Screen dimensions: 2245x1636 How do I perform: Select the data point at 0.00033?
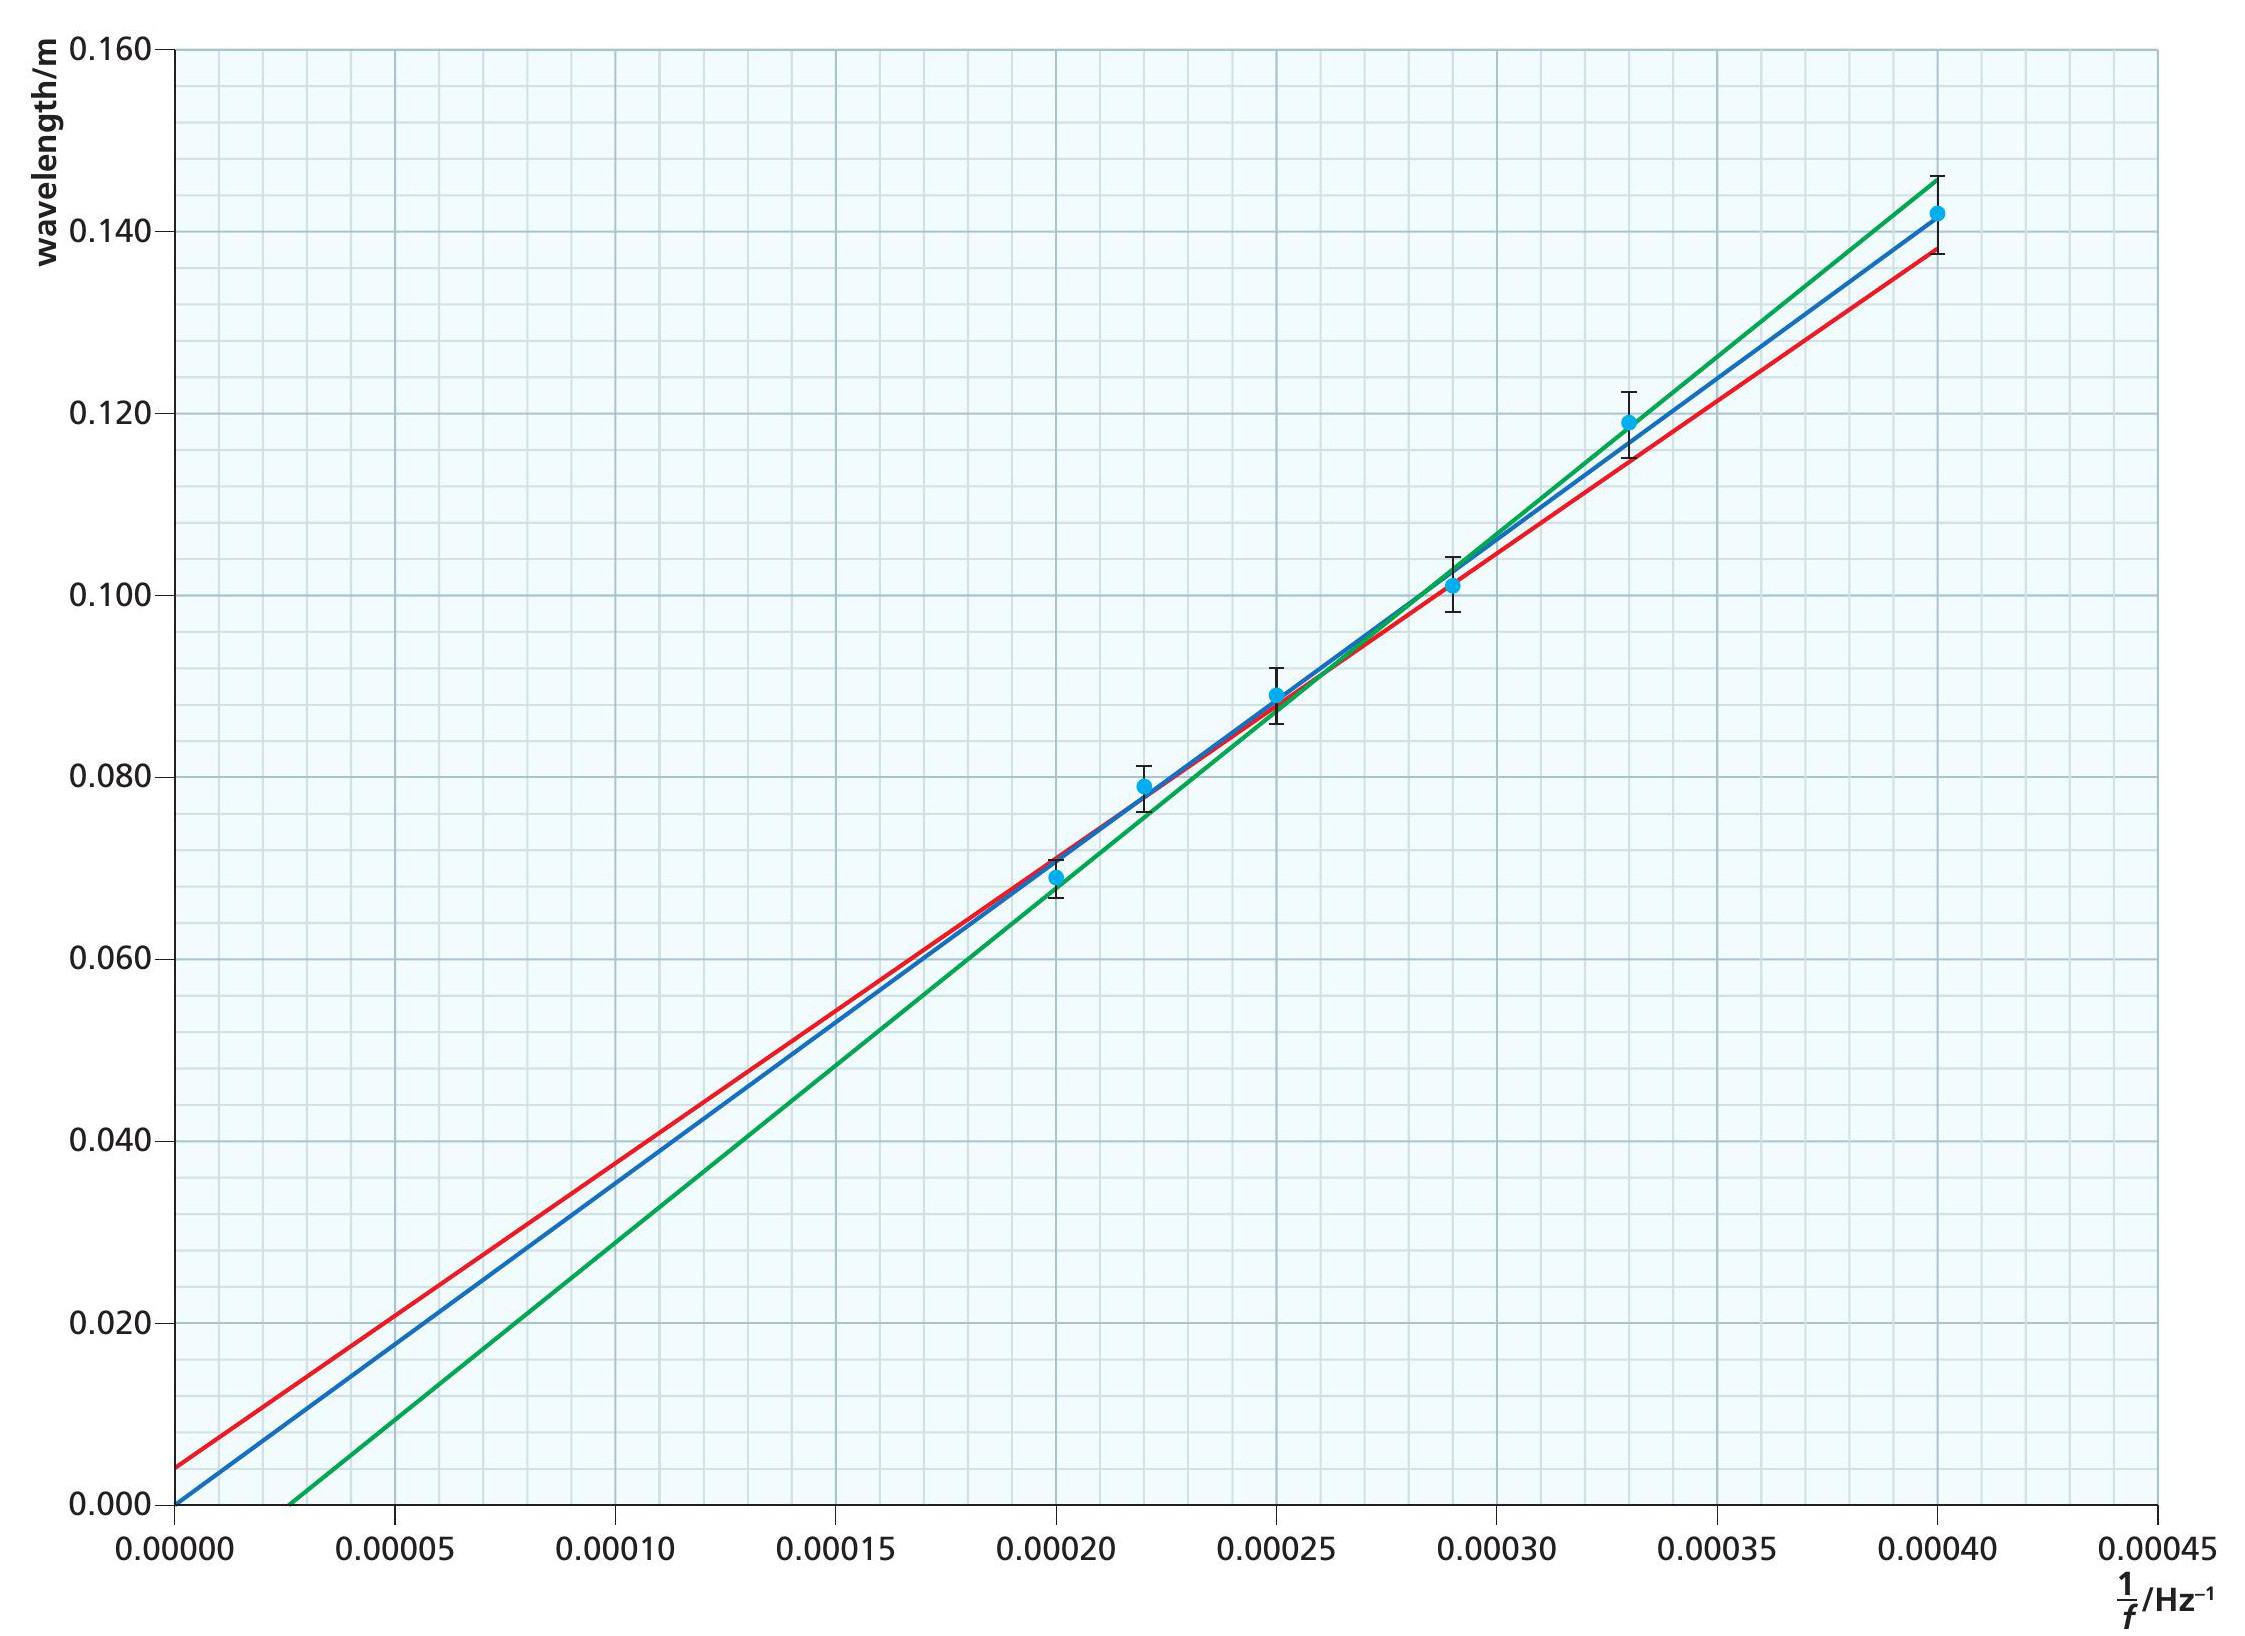click(x=1629, y=423)
